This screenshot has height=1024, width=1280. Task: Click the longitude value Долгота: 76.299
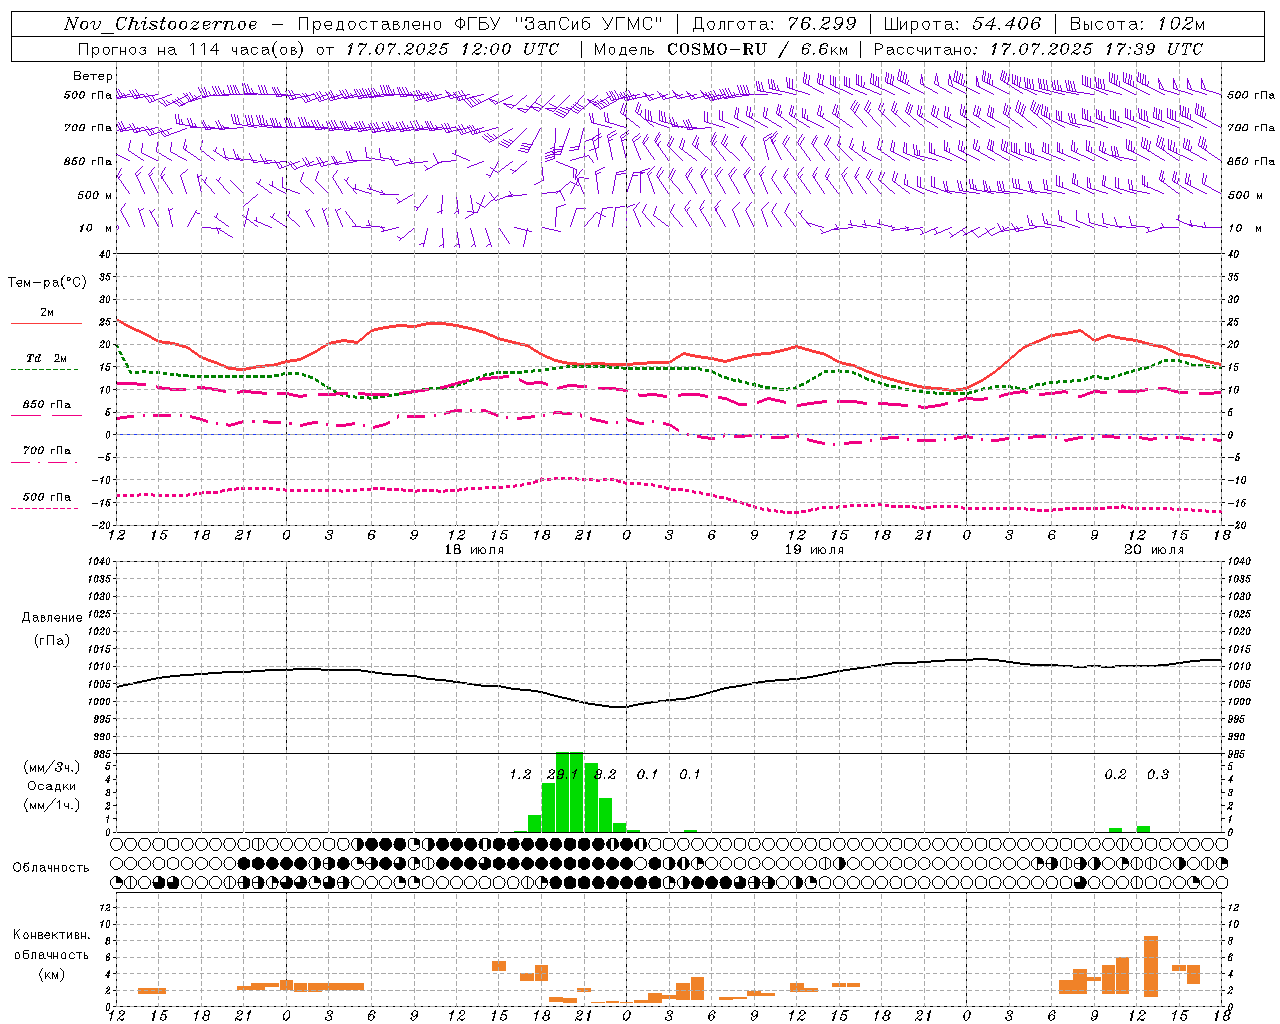click(x=774, y=24)
